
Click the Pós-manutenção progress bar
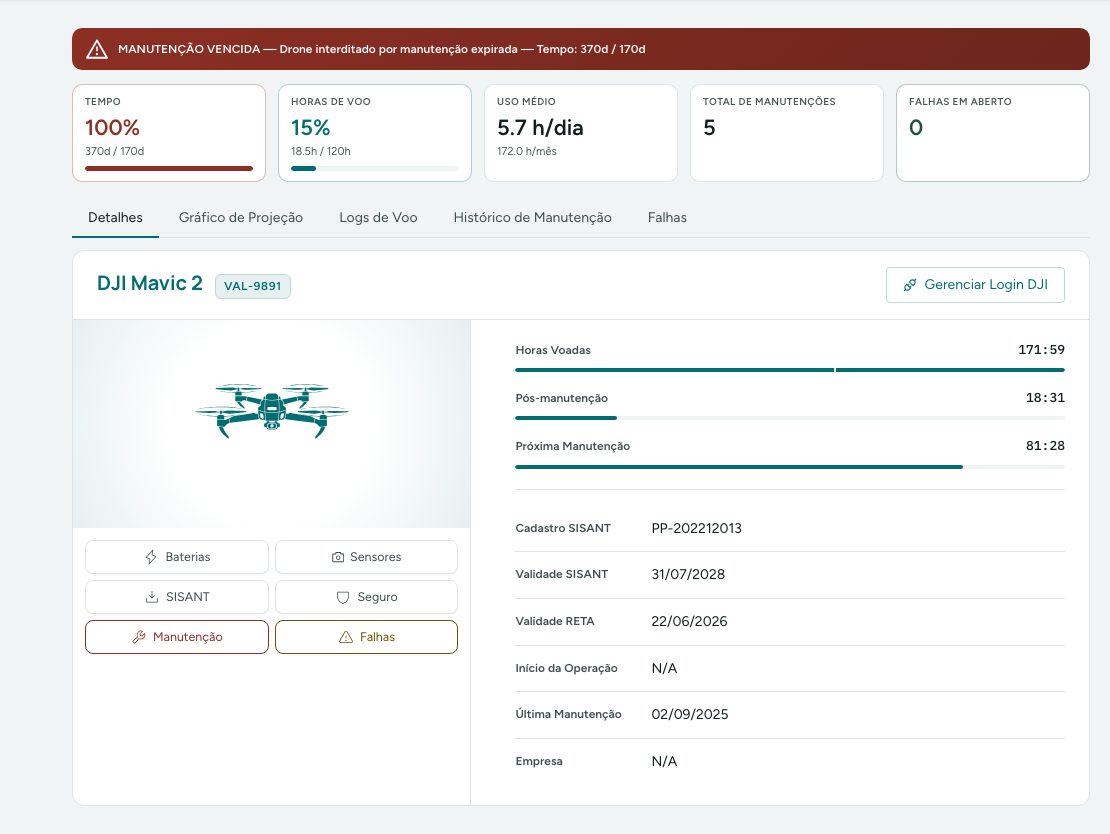[x=790, y=418]
